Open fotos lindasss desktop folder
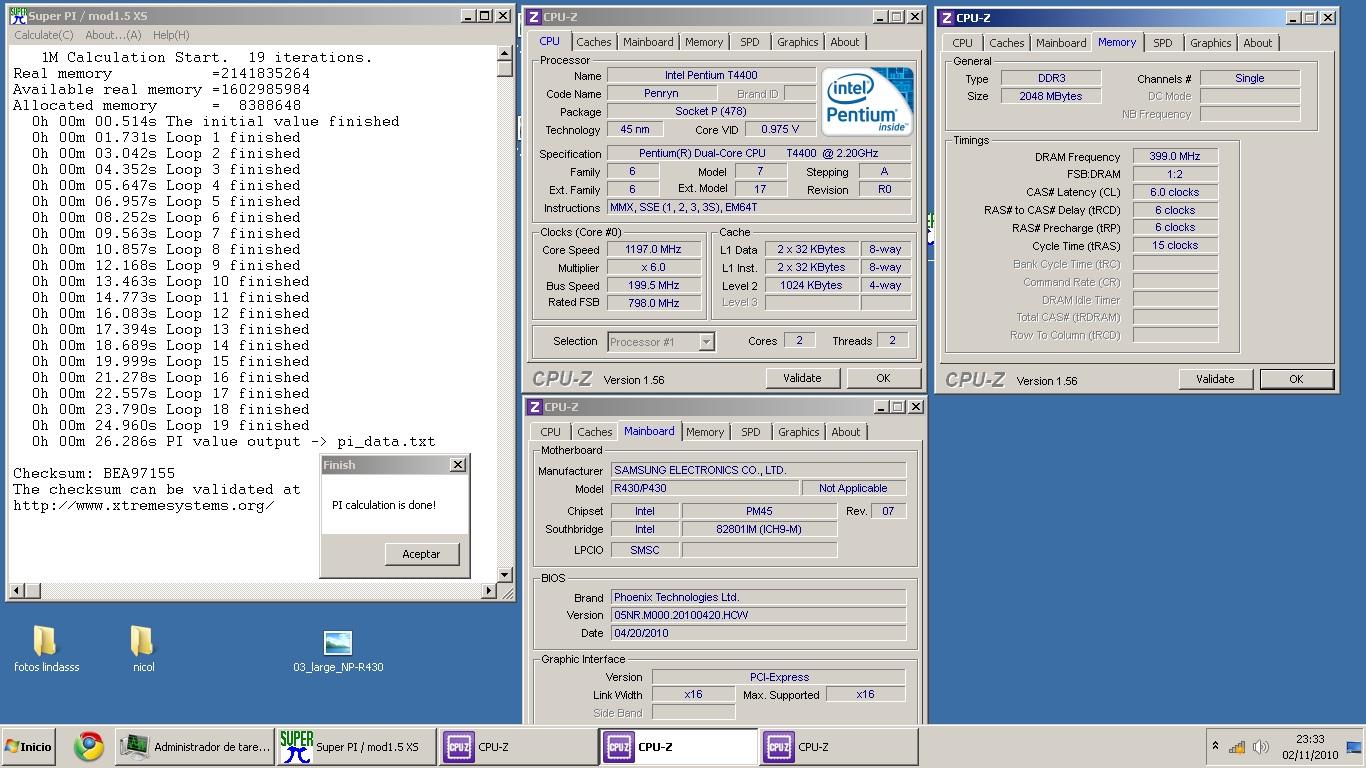1366x768 pixels. coord(46,649)
